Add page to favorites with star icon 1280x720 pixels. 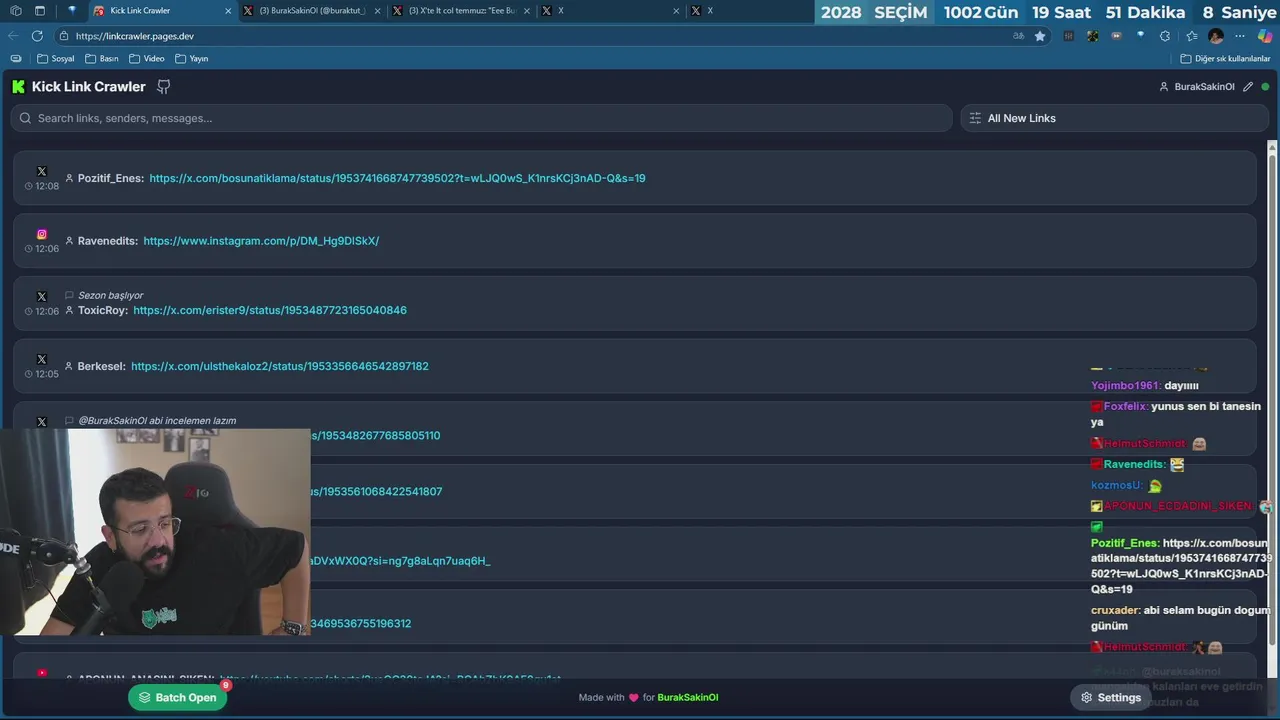1040,36
